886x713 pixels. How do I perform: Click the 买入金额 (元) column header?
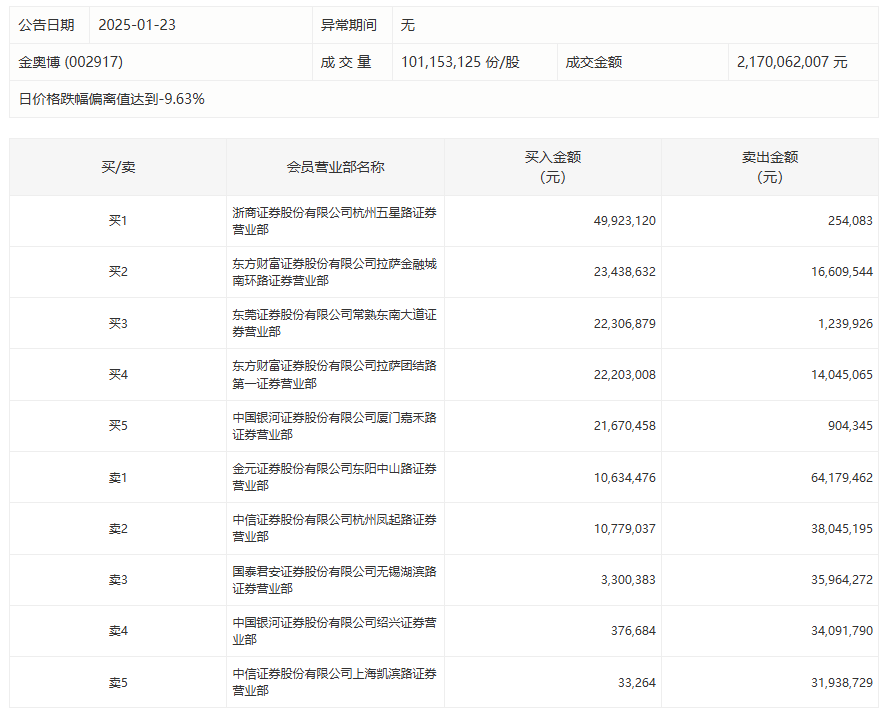(553, 167)
